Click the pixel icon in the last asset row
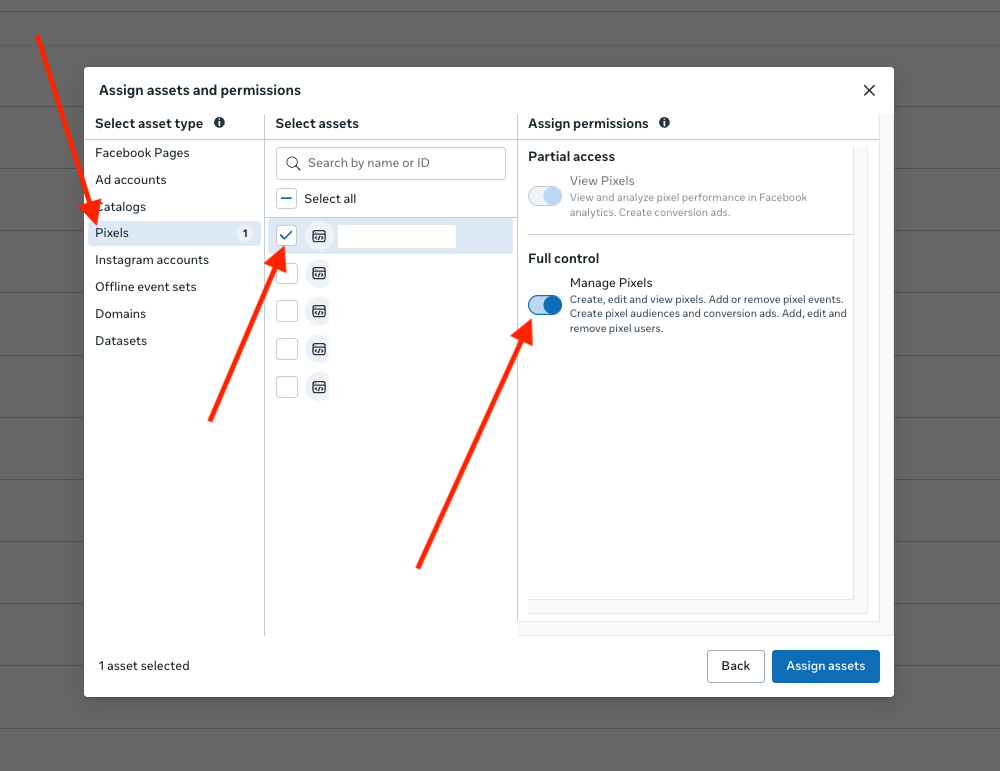Screen dimensions: 1000x771 pos(319,387)
